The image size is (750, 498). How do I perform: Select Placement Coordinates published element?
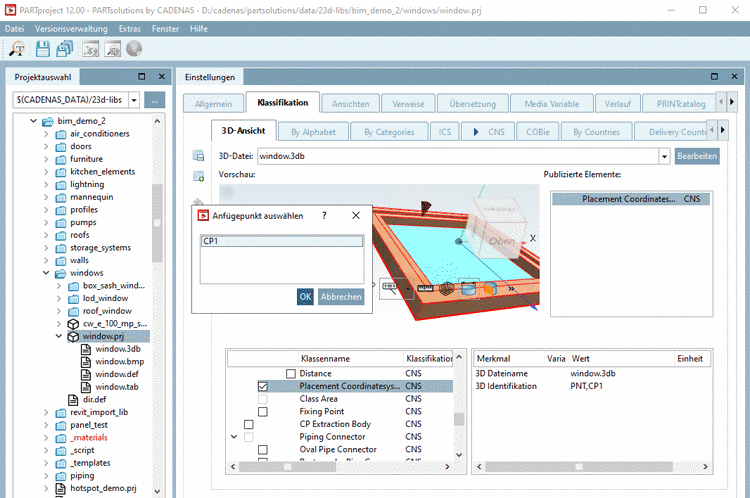tap(631, 199)
